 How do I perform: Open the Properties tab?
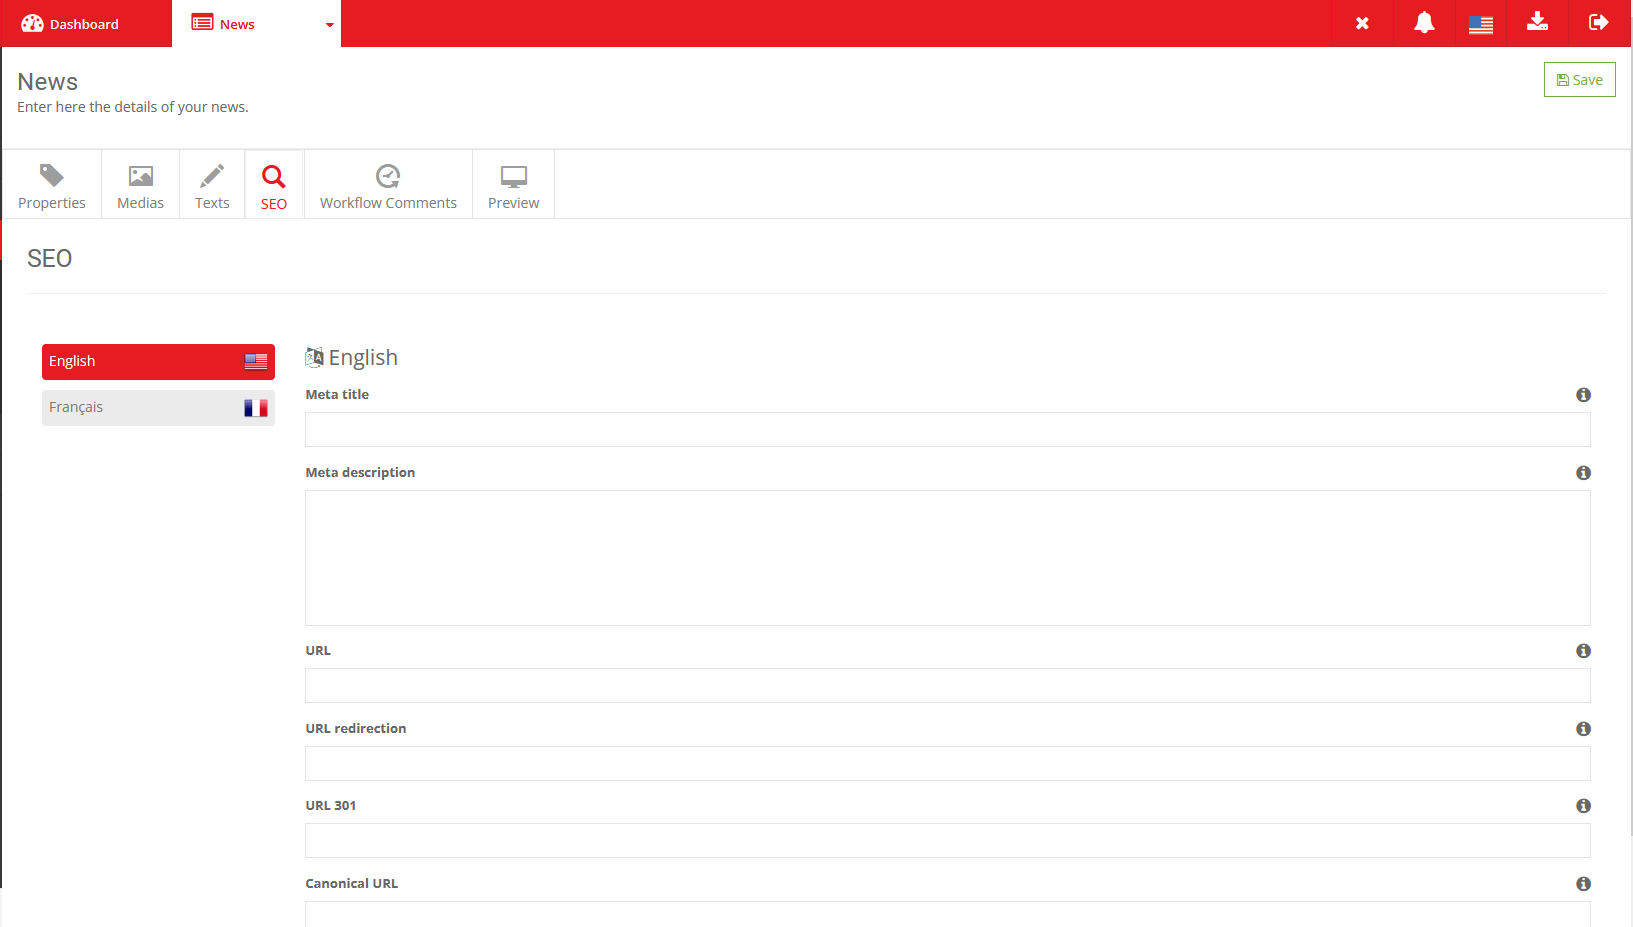(x=52, y=186)
